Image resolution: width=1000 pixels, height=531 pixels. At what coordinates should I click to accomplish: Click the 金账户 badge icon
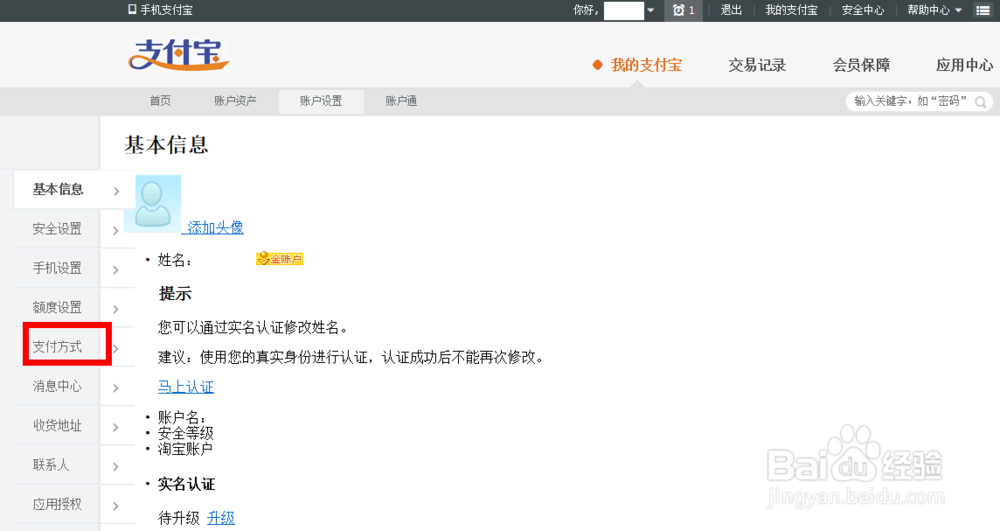[279, 259]
